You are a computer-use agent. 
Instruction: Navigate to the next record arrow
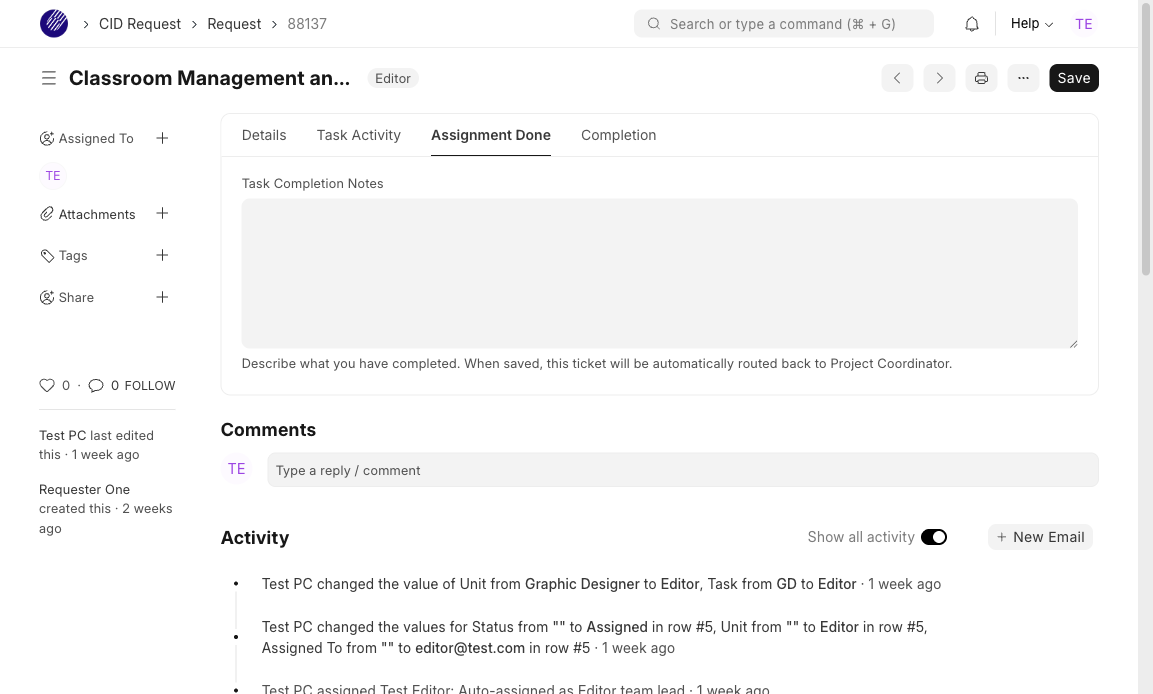[x=939, y=77]
